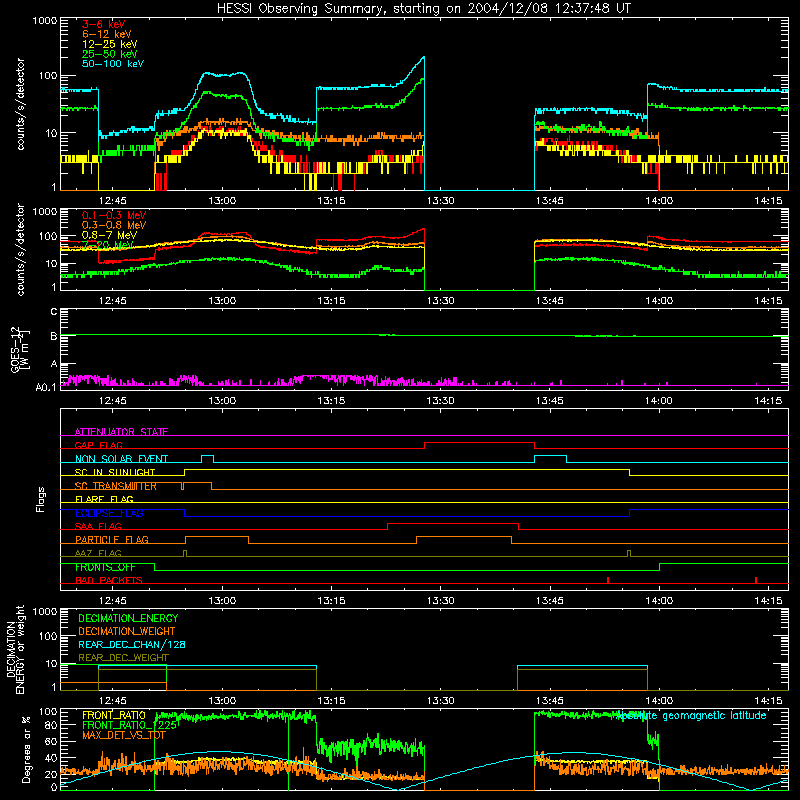
Task: Click the ATTENUATOR_STATE flag label
Action: pos(121,432)
